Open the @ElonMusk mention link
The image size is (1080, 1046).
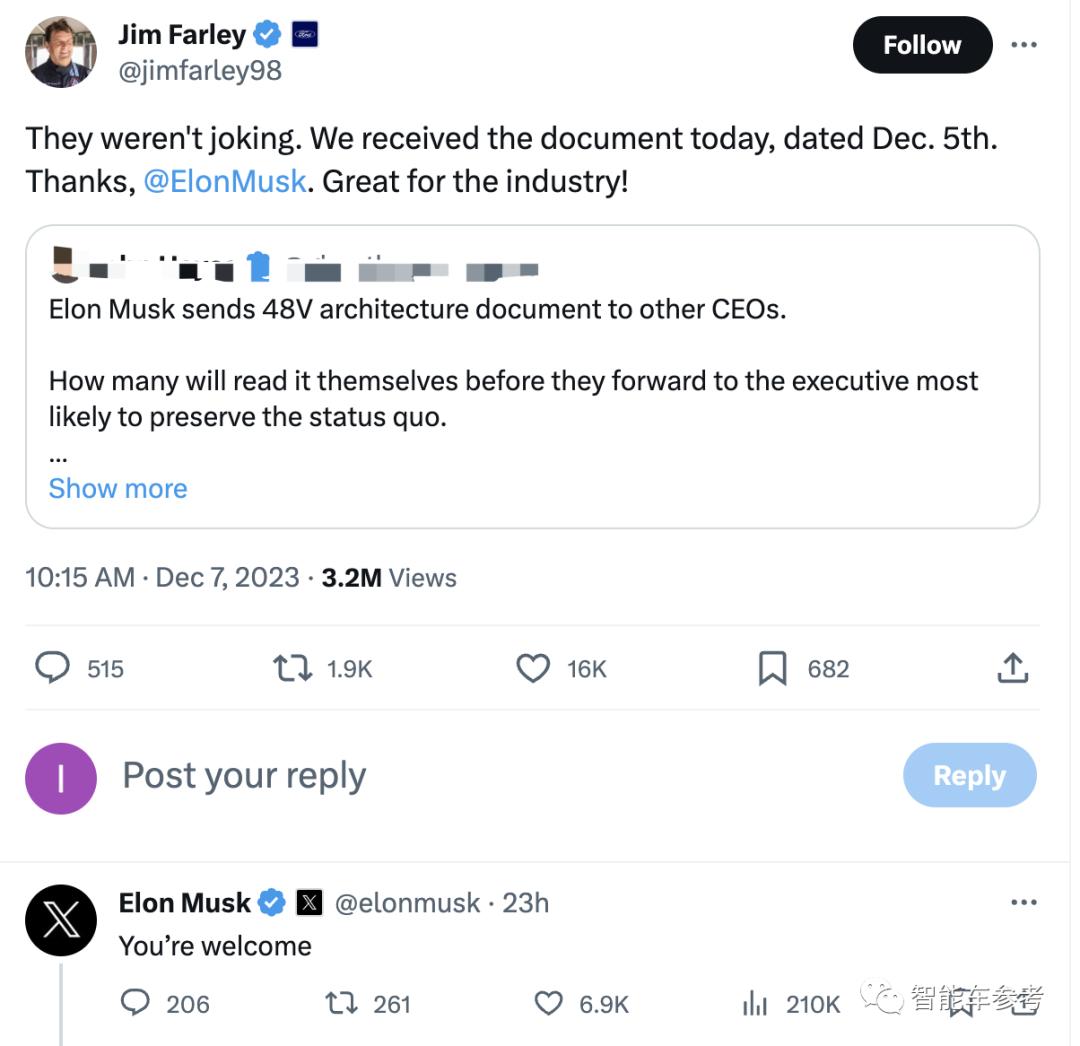225,182
